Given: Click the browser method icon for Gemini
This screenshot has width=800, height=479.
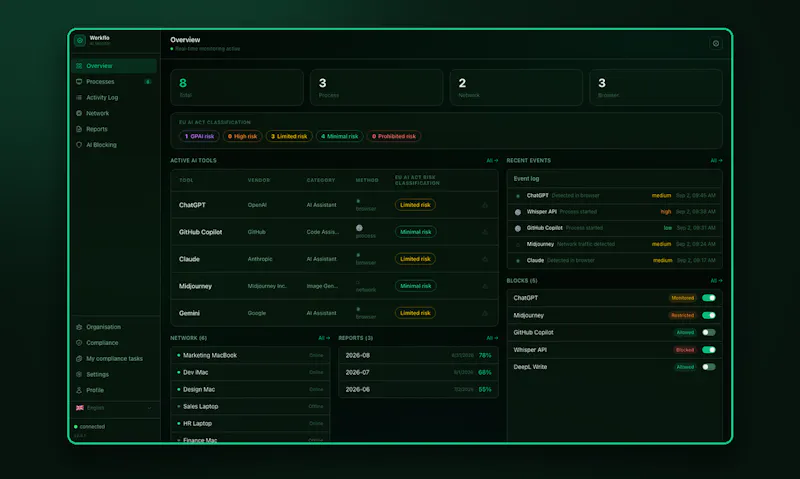Looking at the screenshot, I should click(x=358, y=309).
